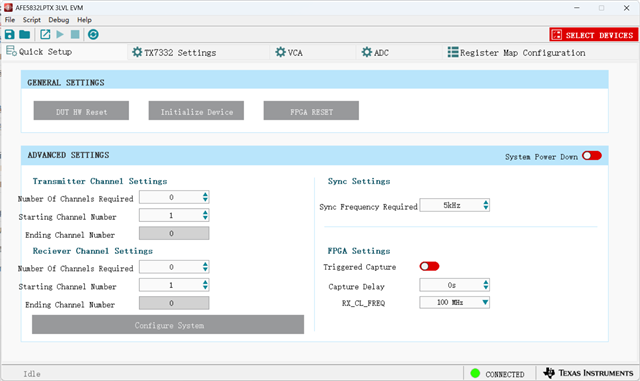640x381 pixels.
Task: Click the AFE5832LPTX app title icon
Action: (8, 7)
